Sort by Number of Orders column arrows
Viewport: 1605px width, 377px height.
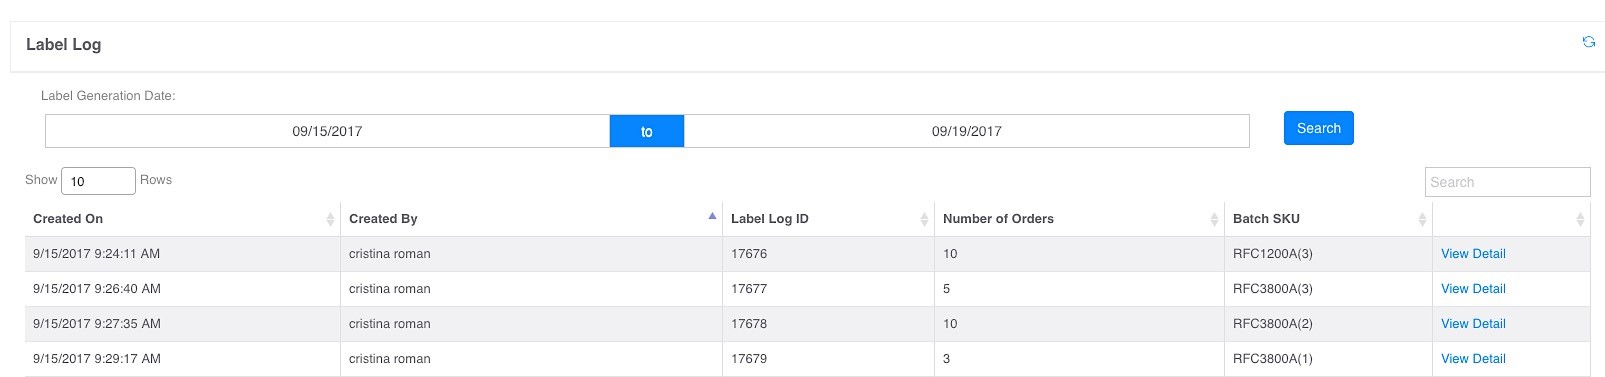(x=1214, y=219)
